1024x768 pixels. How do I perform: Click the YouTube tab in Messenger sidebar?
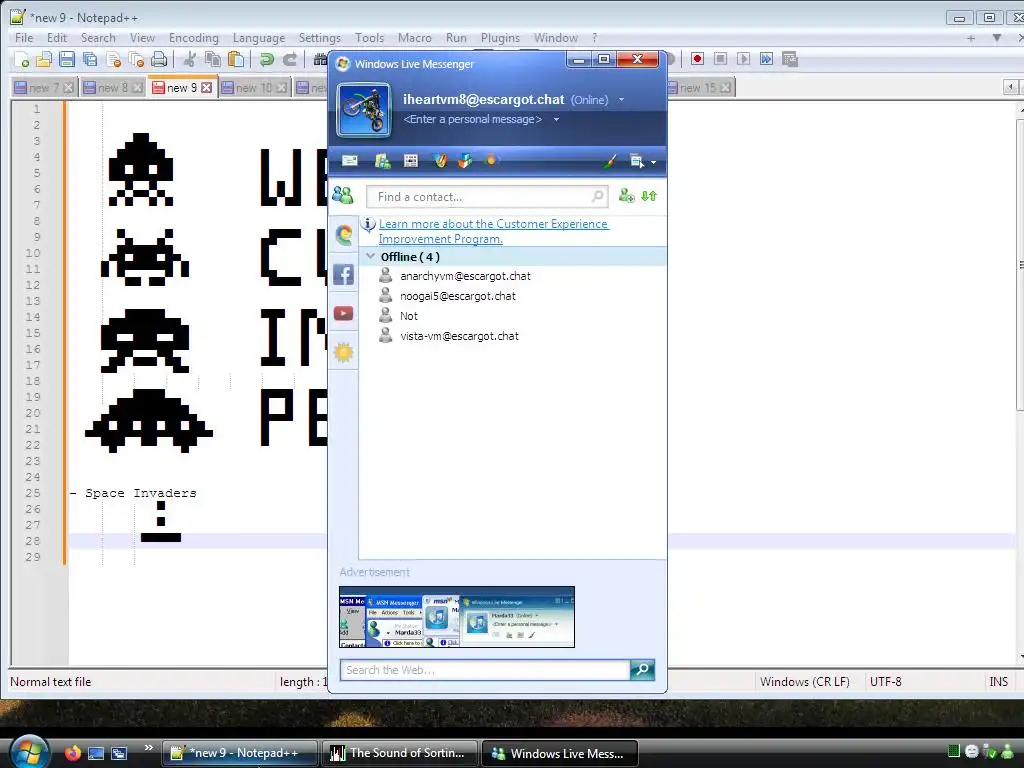pyautogui.click(x=344, y=313)
